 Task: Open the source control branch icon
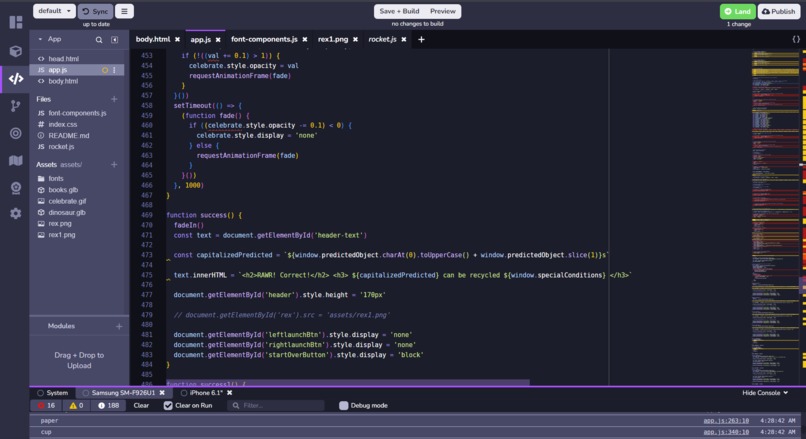[15, 106]
